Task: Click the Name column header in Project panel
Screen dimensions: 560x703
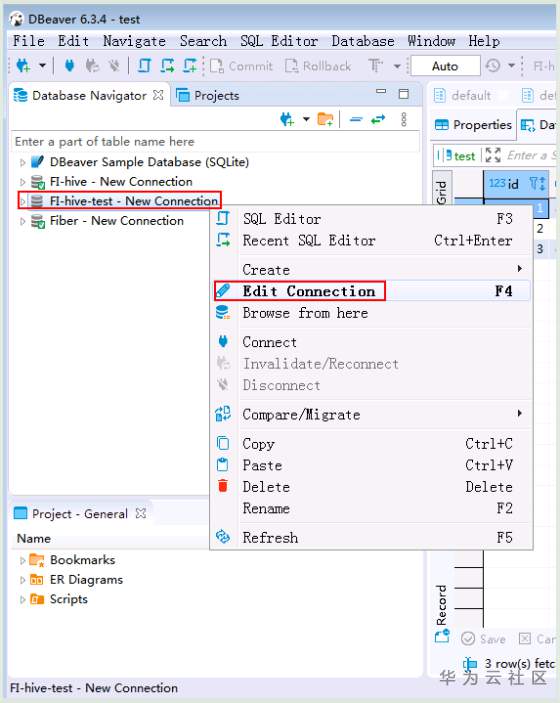Action: pos(34,538)
